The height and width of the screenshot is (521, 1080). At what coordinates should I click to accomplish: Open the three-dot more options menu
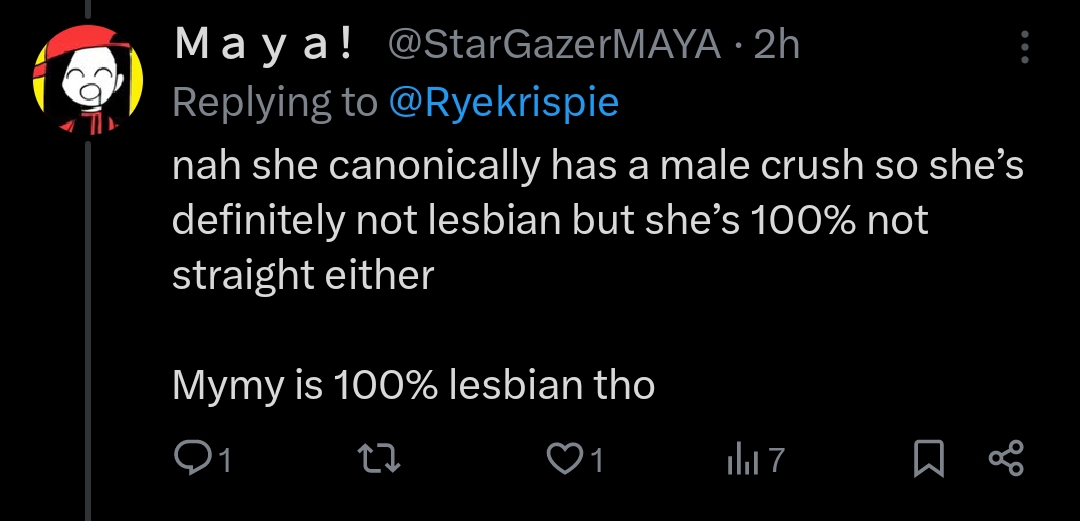tap(1024, 47)
